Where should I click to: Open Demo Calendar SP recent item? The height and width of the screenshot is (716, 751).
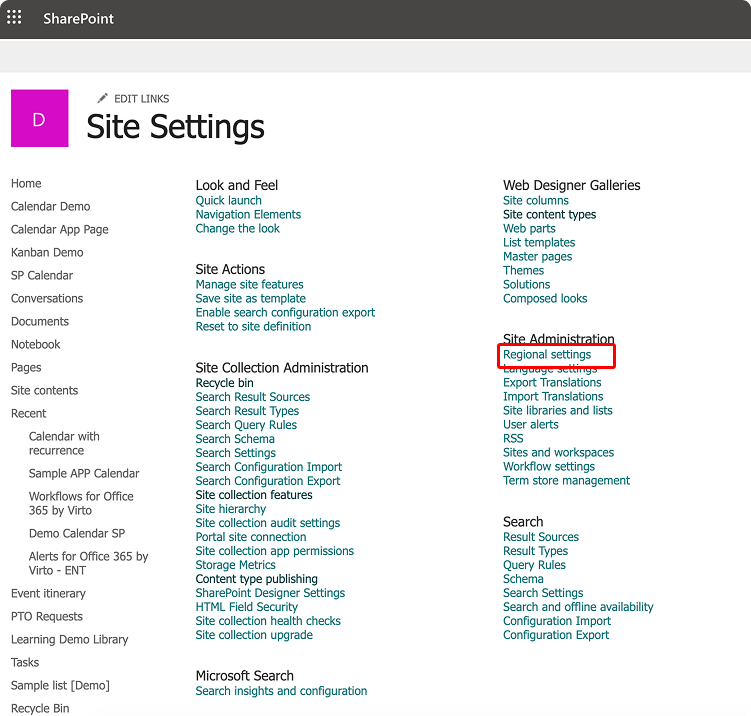(76, 533)
